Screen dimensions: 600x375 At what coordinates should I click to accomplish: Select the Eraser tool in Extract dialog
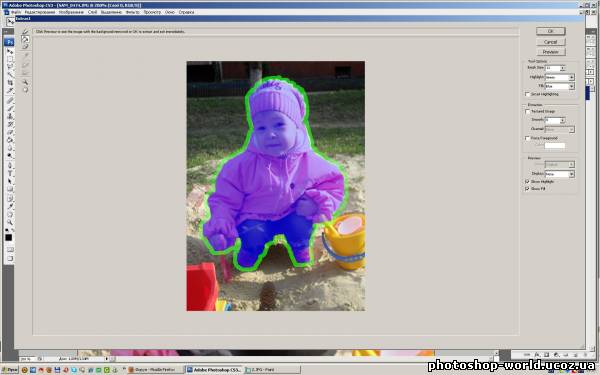point(25,47)
